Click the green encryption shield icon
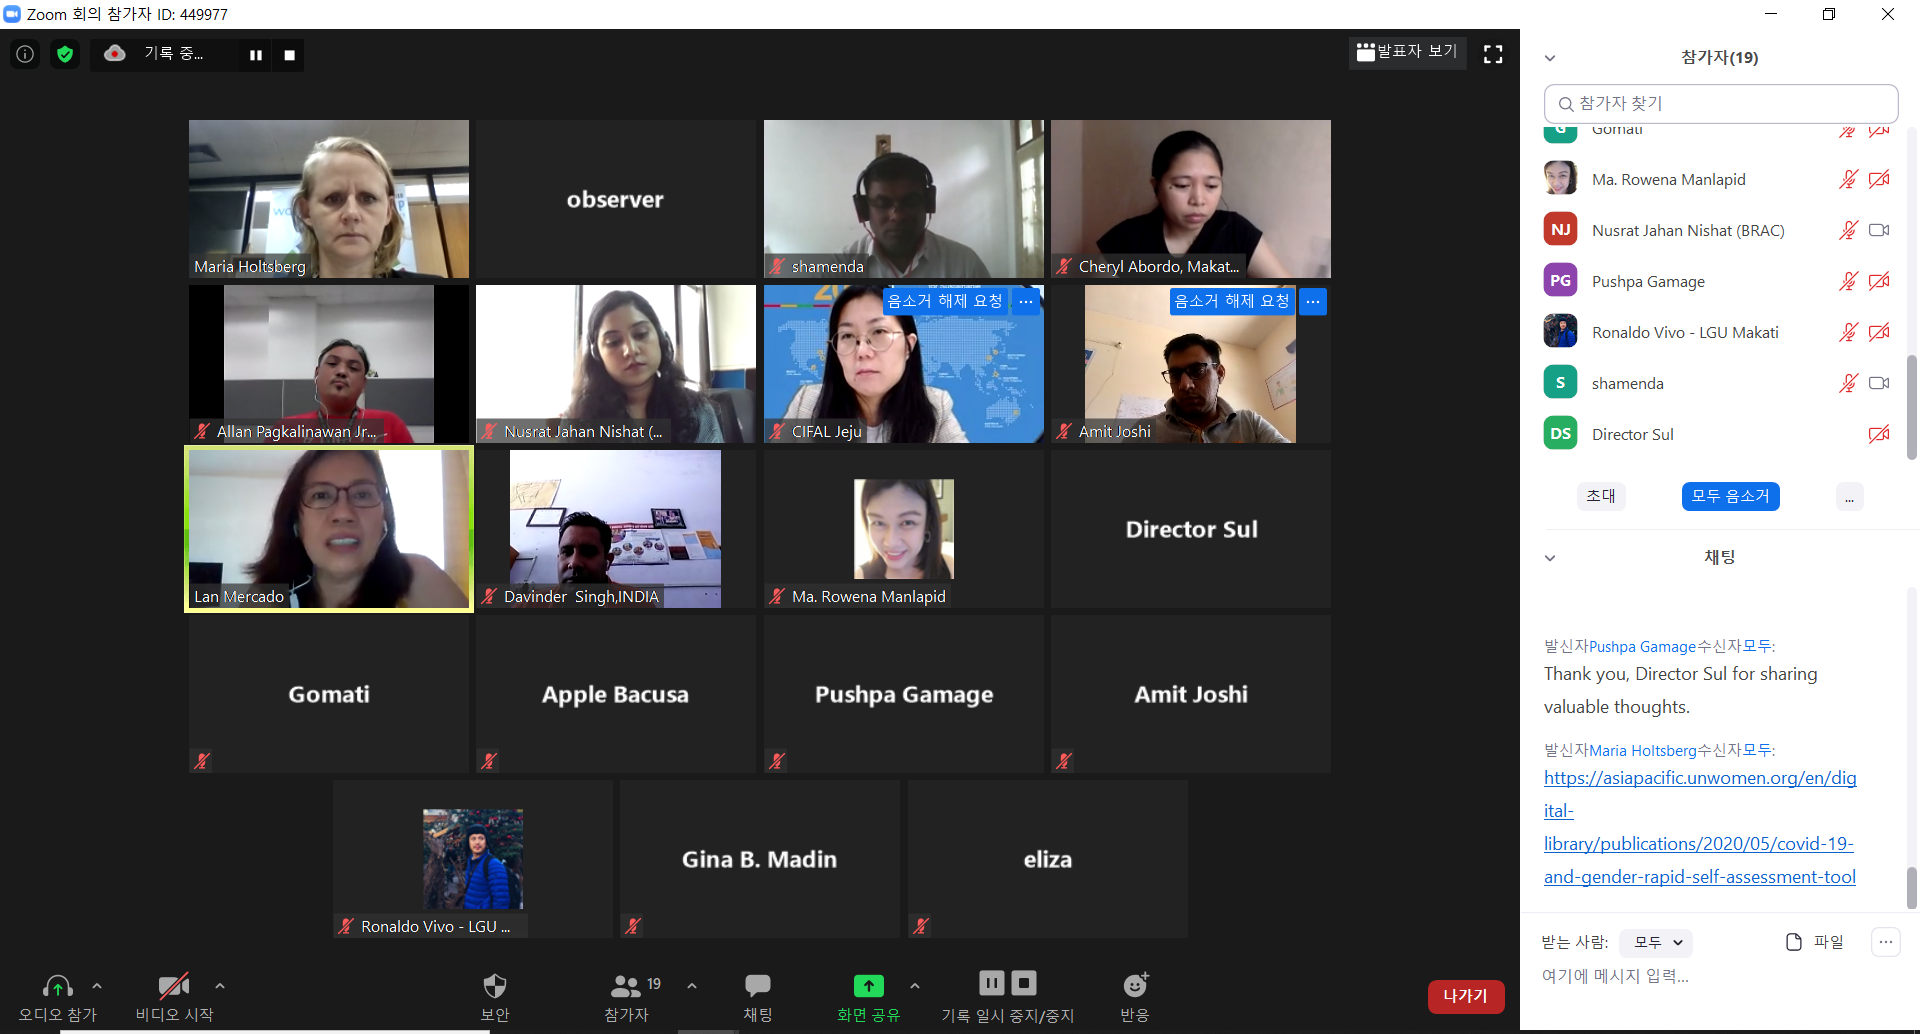Screen dimensions: 1920x1034 tap(65, 54)
